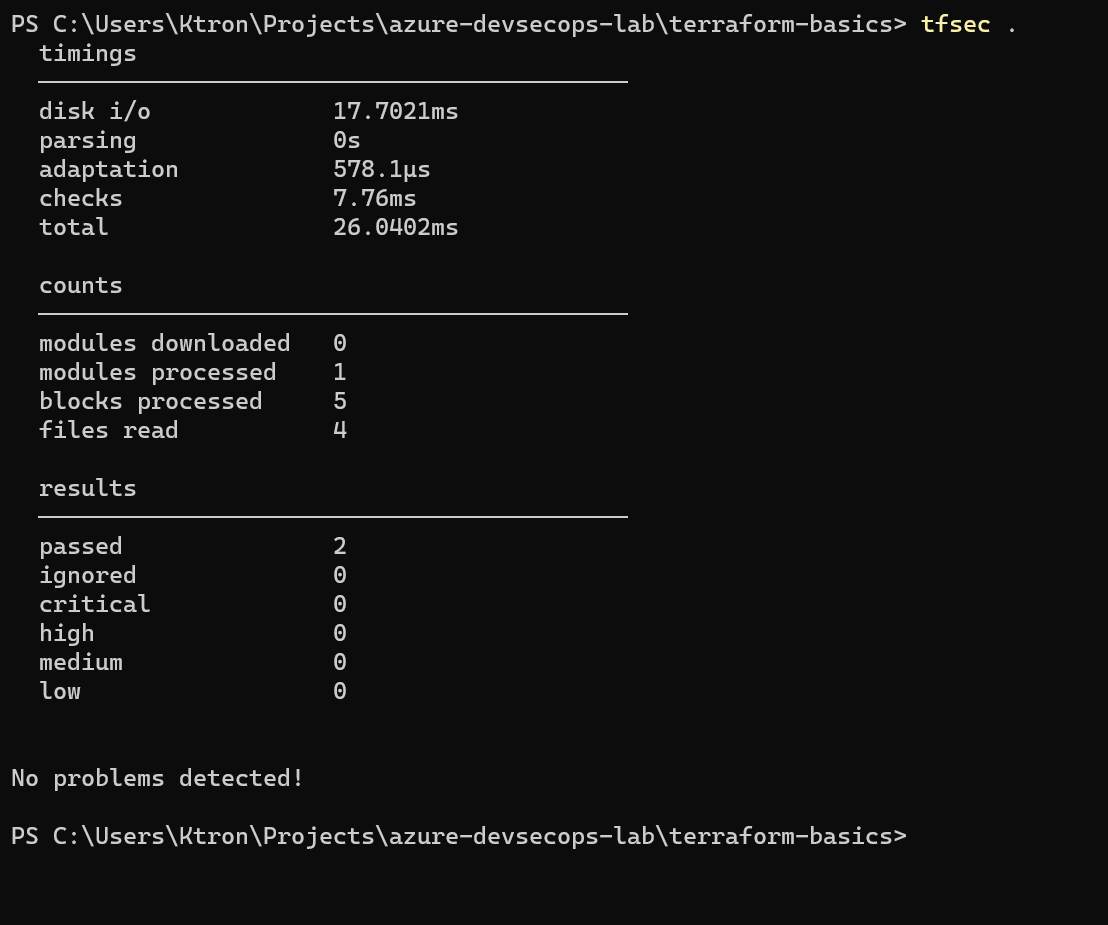Click the adaptation value 578.1µs
1108x925 pixels.
381,170
